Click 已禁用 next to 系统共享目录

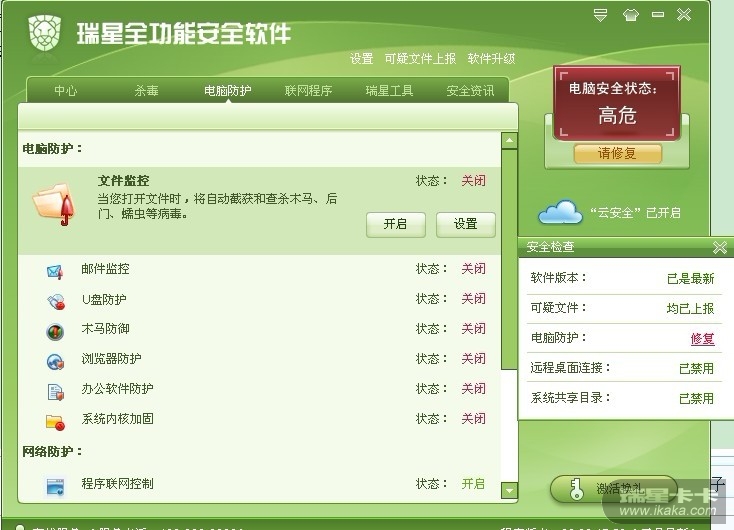[696, 398]
